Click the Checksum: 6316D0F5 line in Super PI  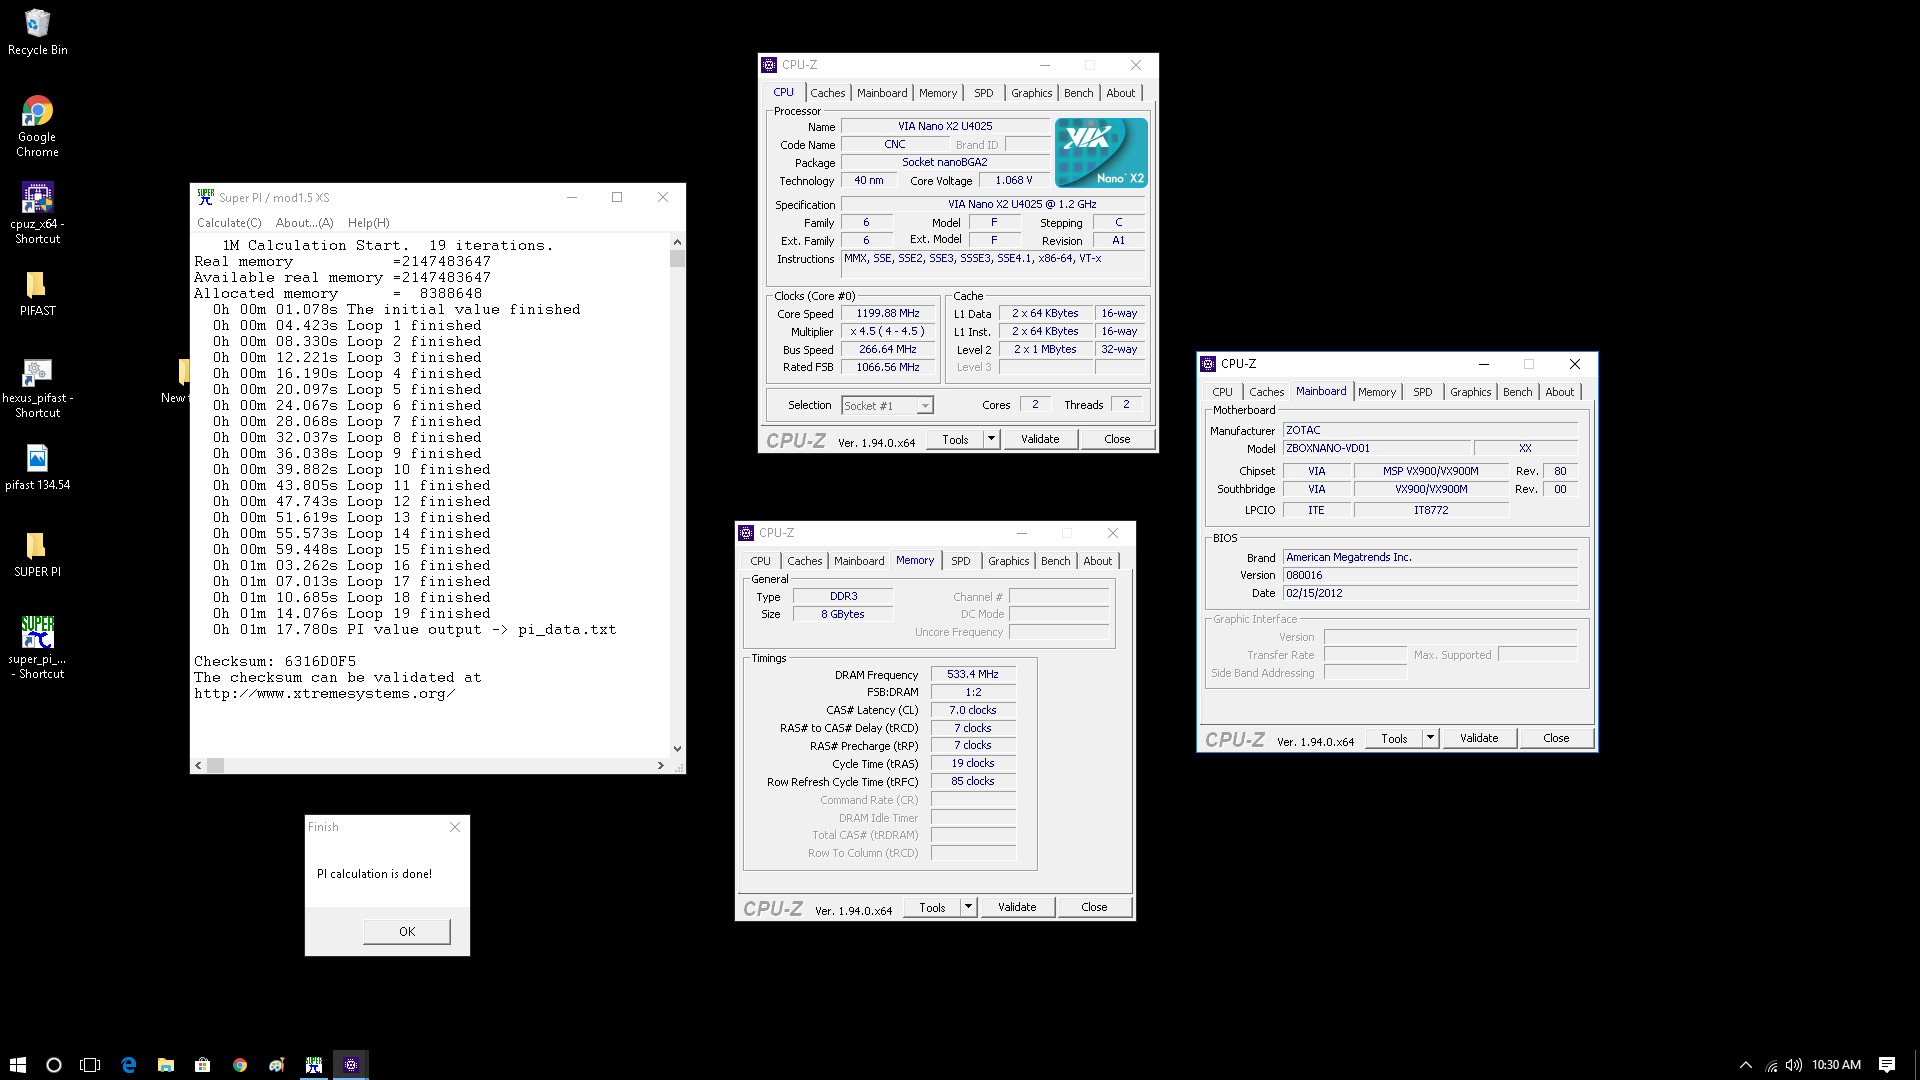click(275, 661)
